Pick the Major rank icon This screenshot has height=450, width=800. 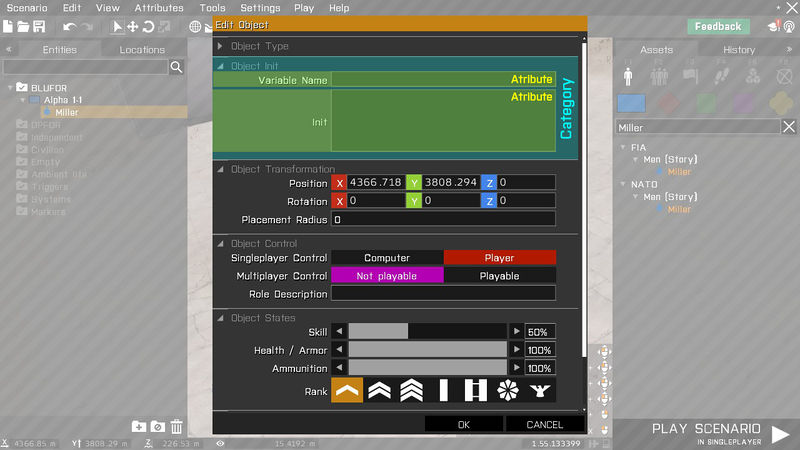click(x=507, y=391)
